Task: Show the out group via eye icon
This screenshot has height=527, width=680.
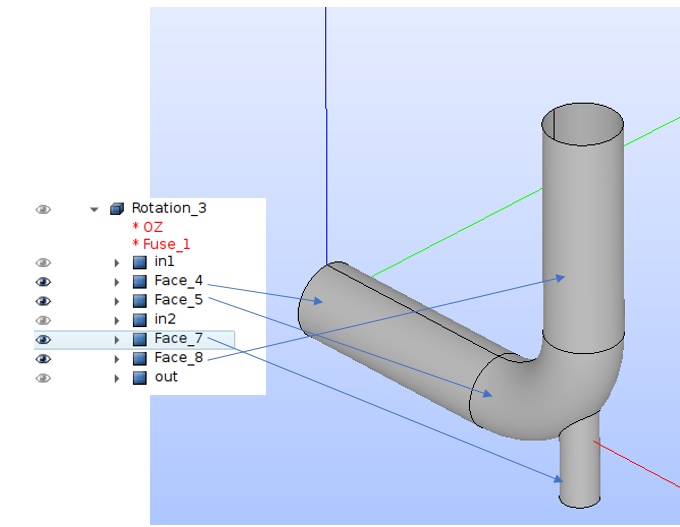Action: [43, 378]
